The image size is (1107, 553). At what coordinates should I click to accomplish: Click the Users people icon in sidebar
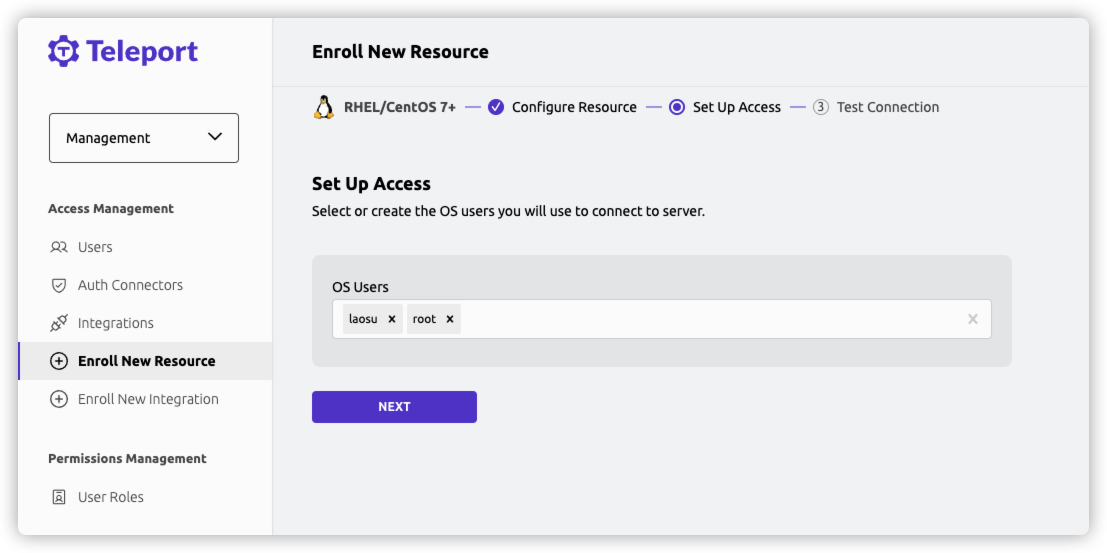pyautogui.click(x=59, y=247)
